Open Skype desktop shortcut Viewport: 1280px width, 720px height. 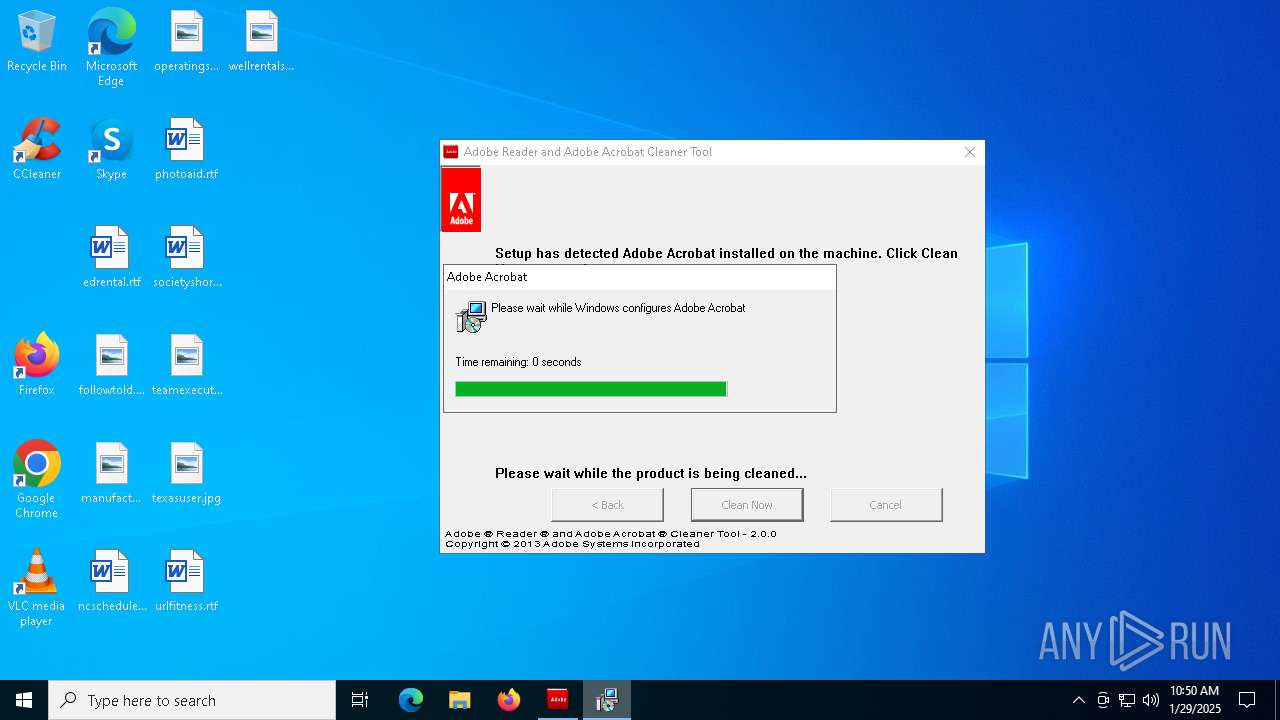point(111,150)
